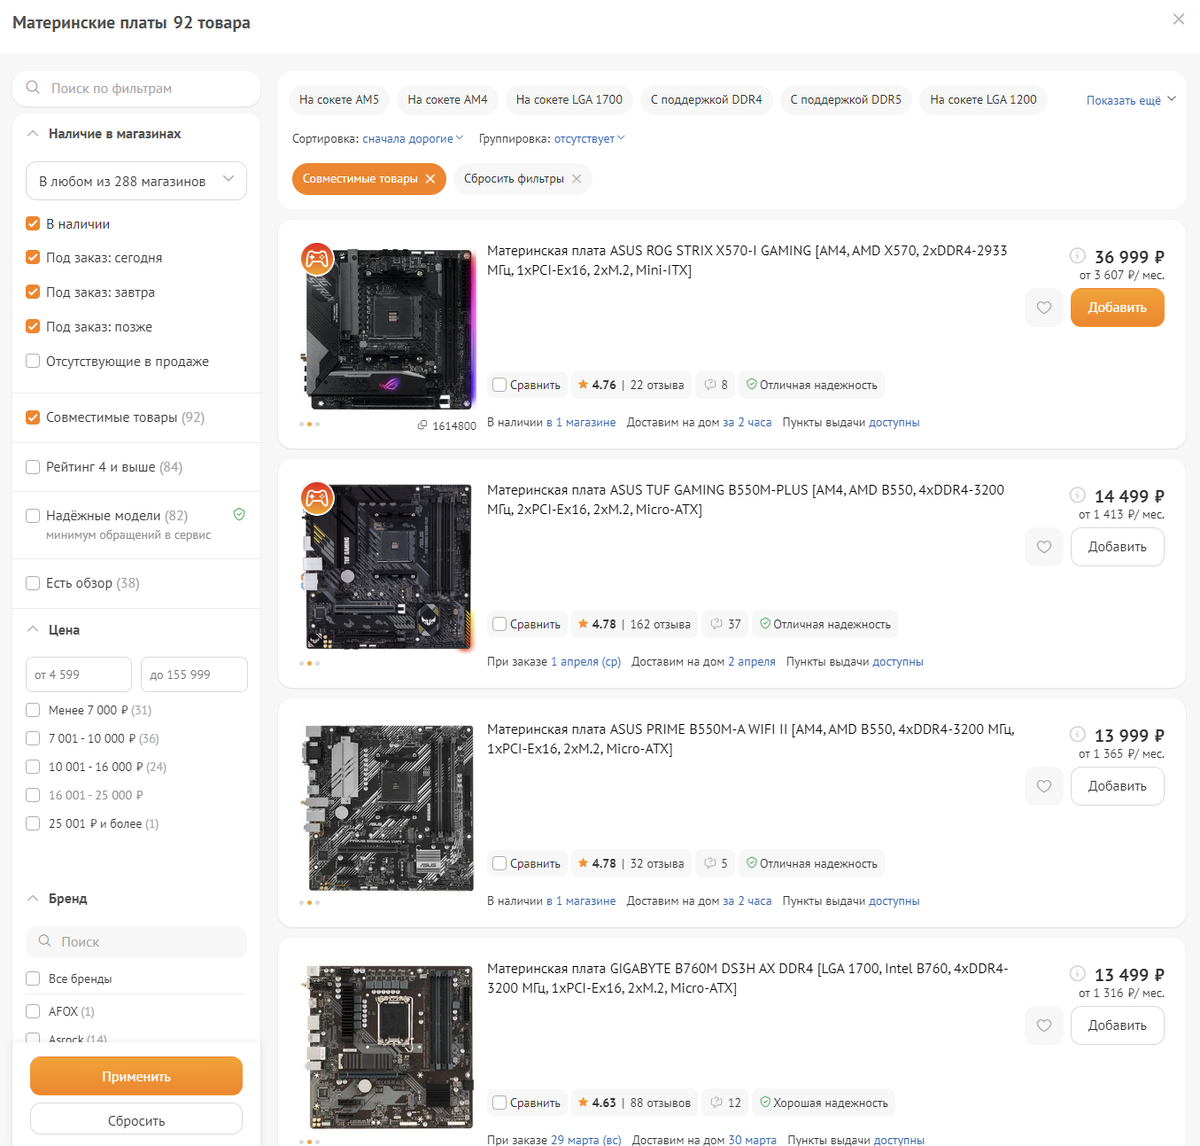This screenshot has height=1146, width=1200.
Task: Open ASUS TUF GAMING B550M-PLUS product title link
Action: pos(745,500)
